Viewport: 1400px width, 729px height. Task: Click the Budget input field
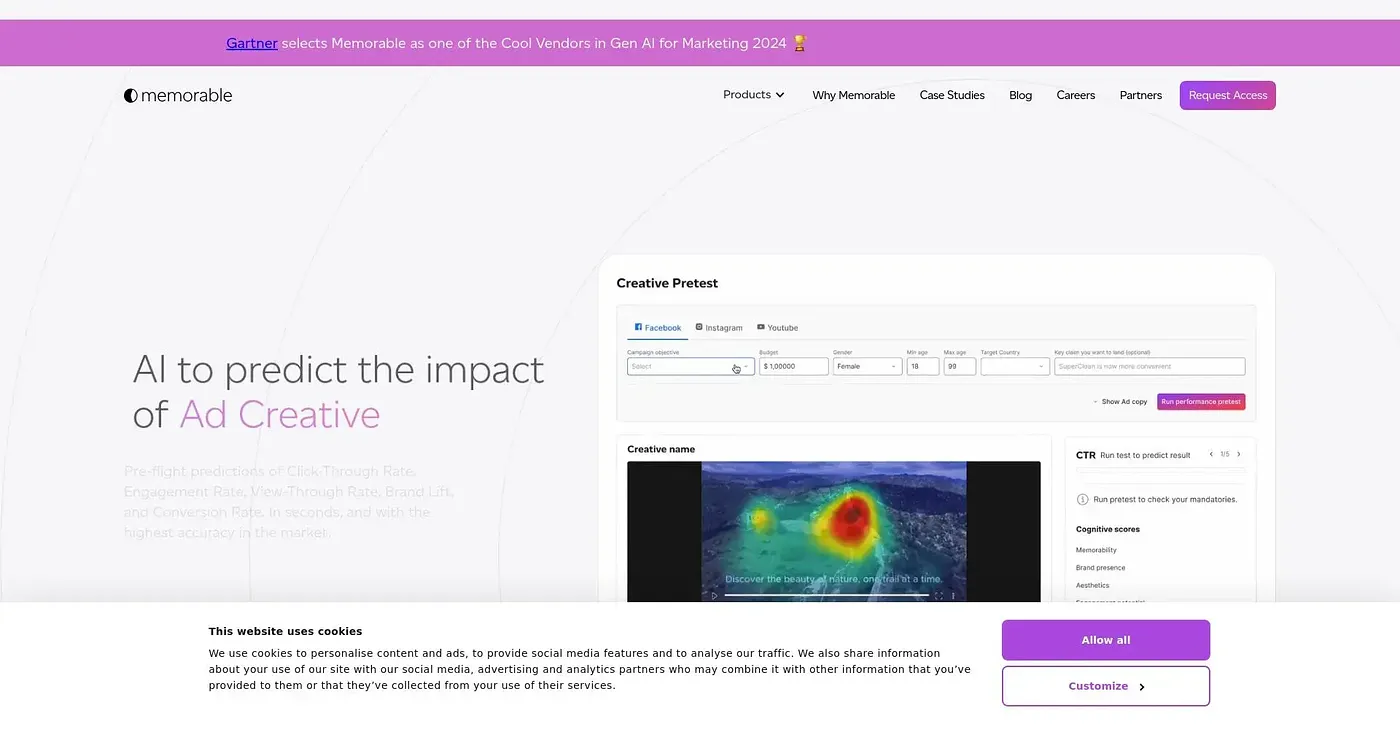pyautogui.click(x=794, y=367)
